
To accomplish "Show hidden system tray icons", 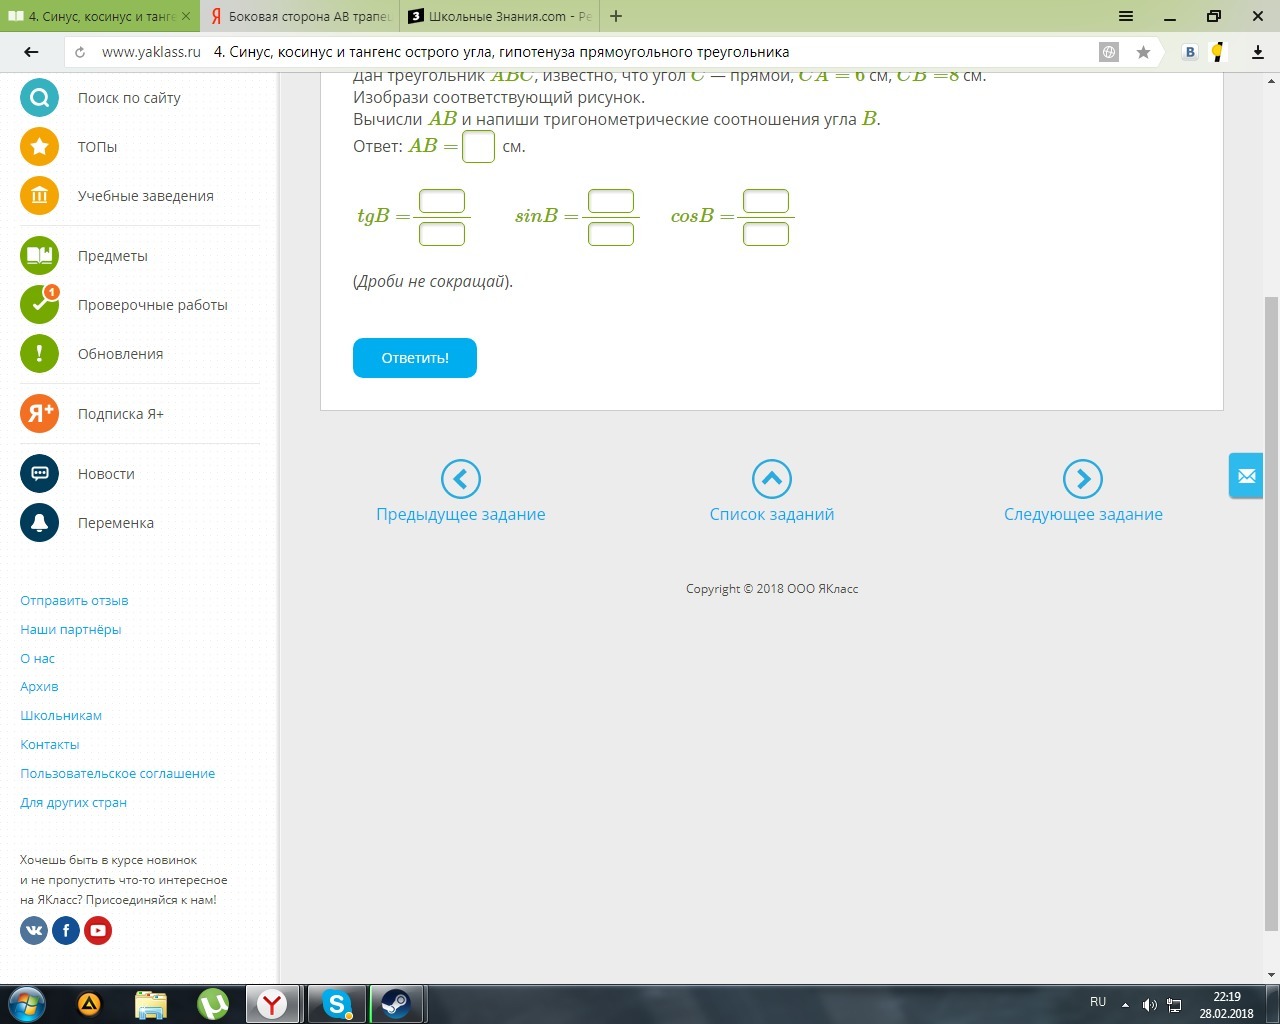I will [x=1125, y=1005].
